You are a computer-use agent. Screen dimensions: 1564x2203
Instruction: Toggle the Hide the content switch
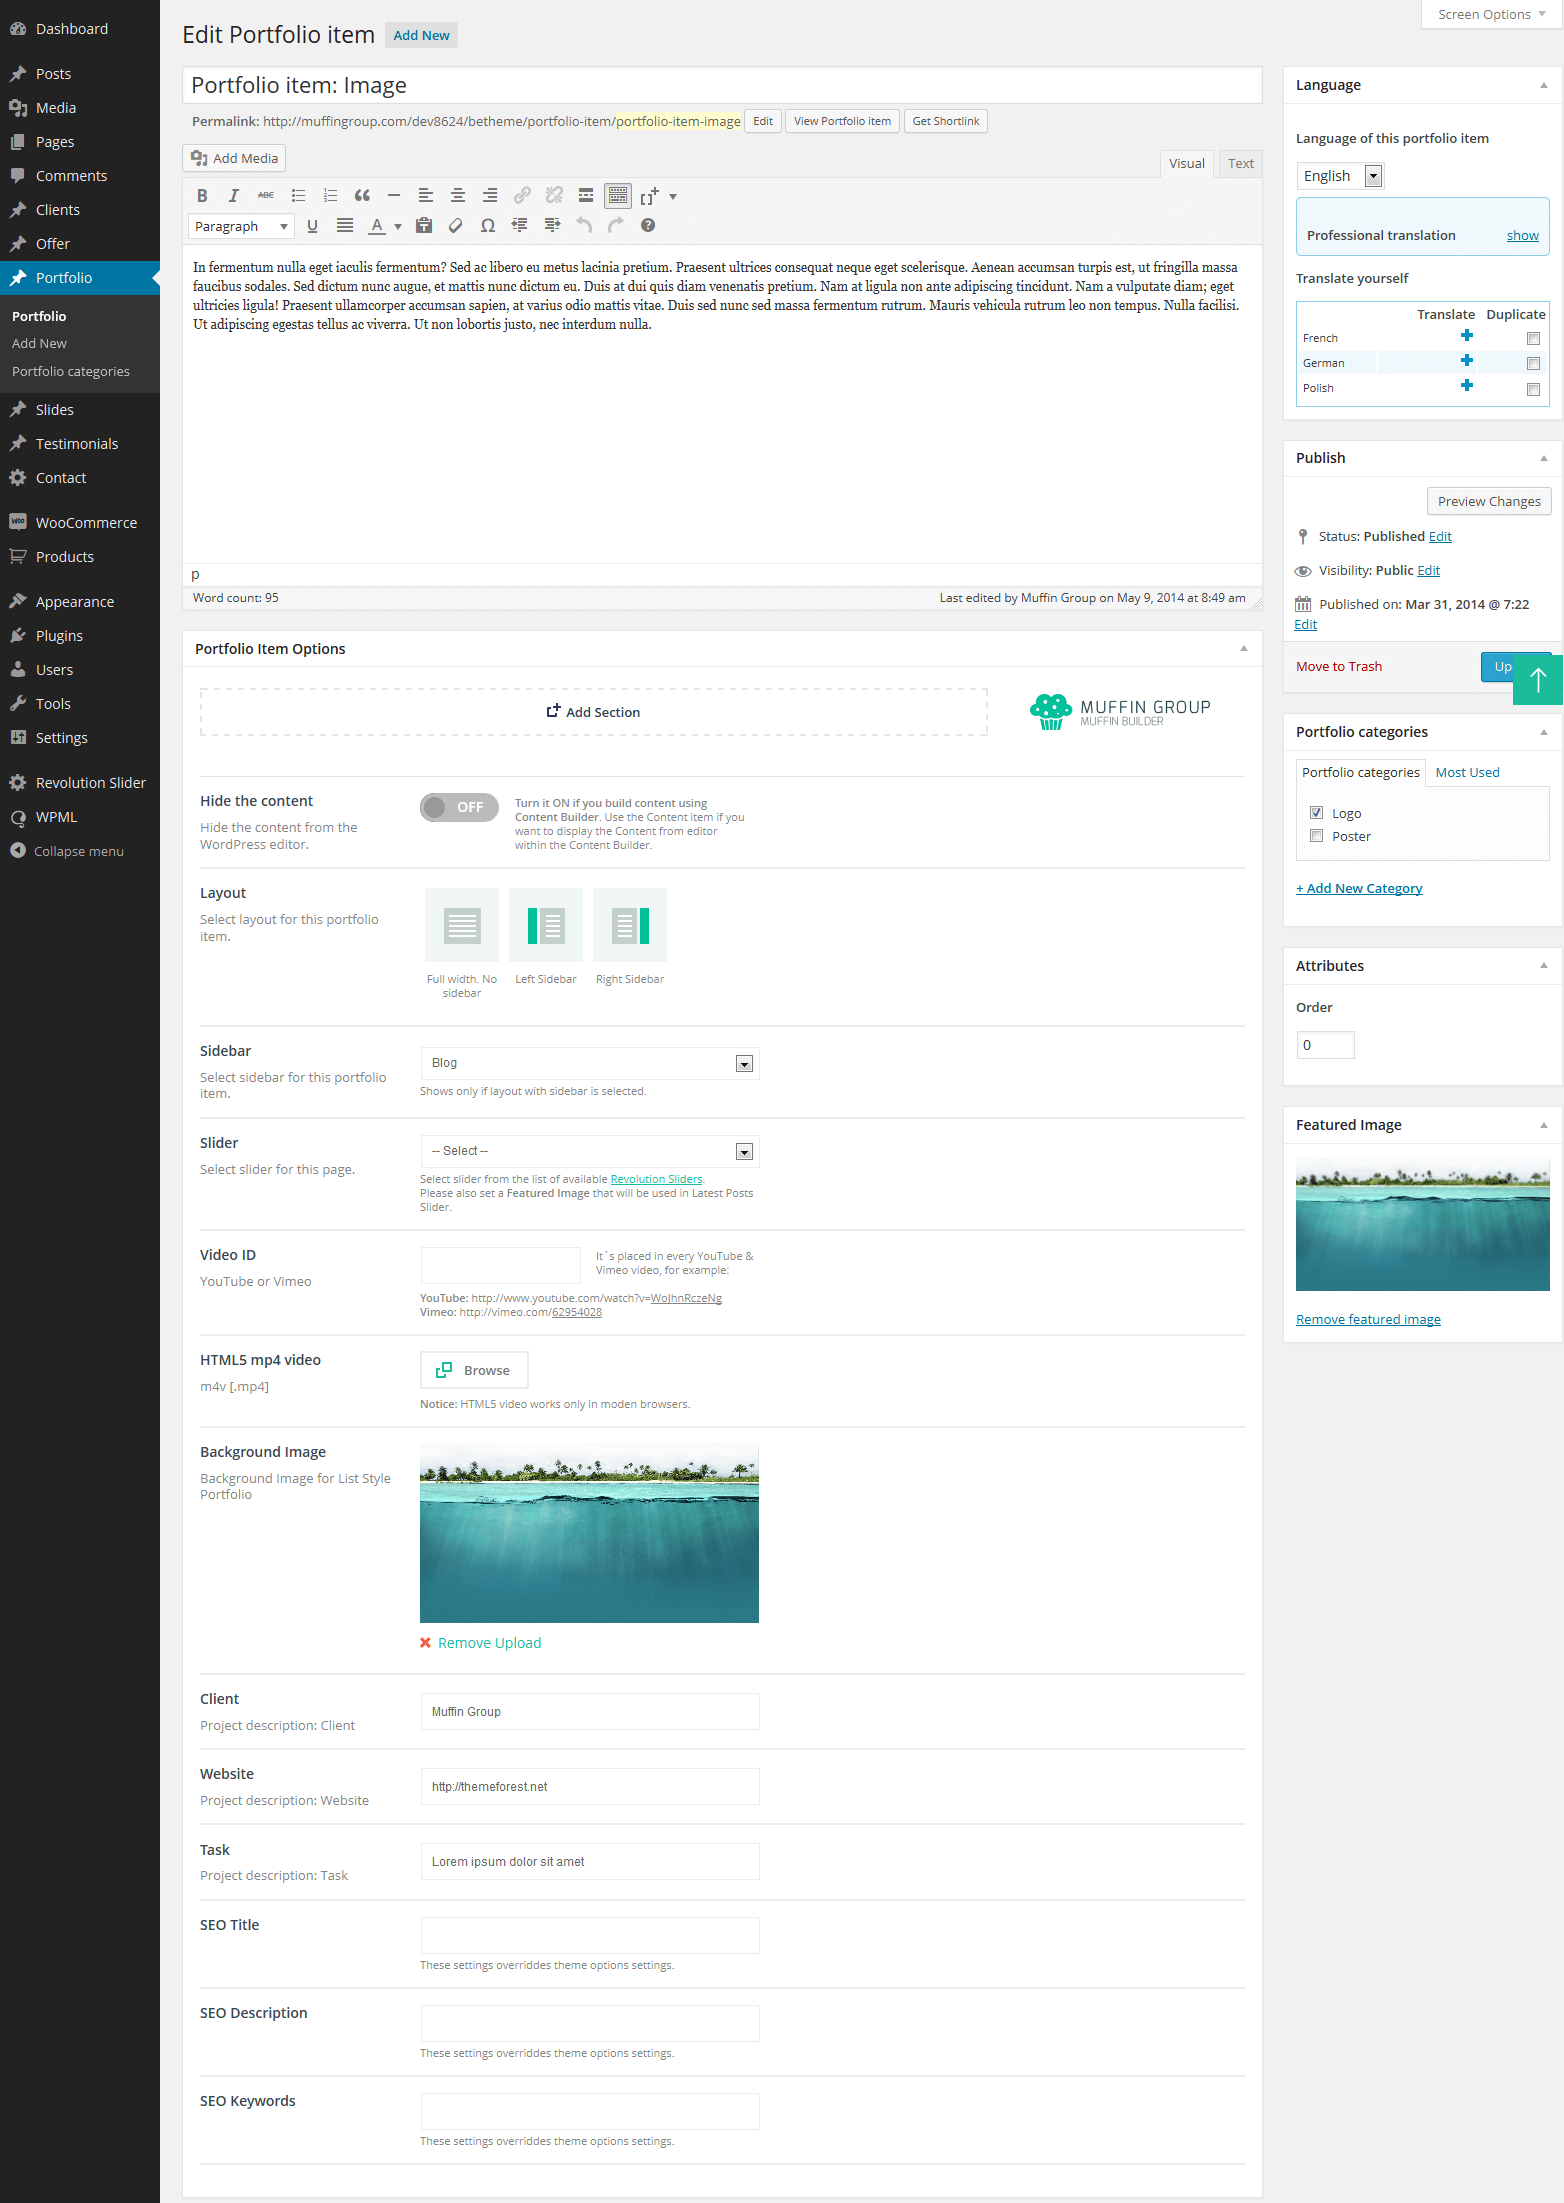tap(459, 807)
